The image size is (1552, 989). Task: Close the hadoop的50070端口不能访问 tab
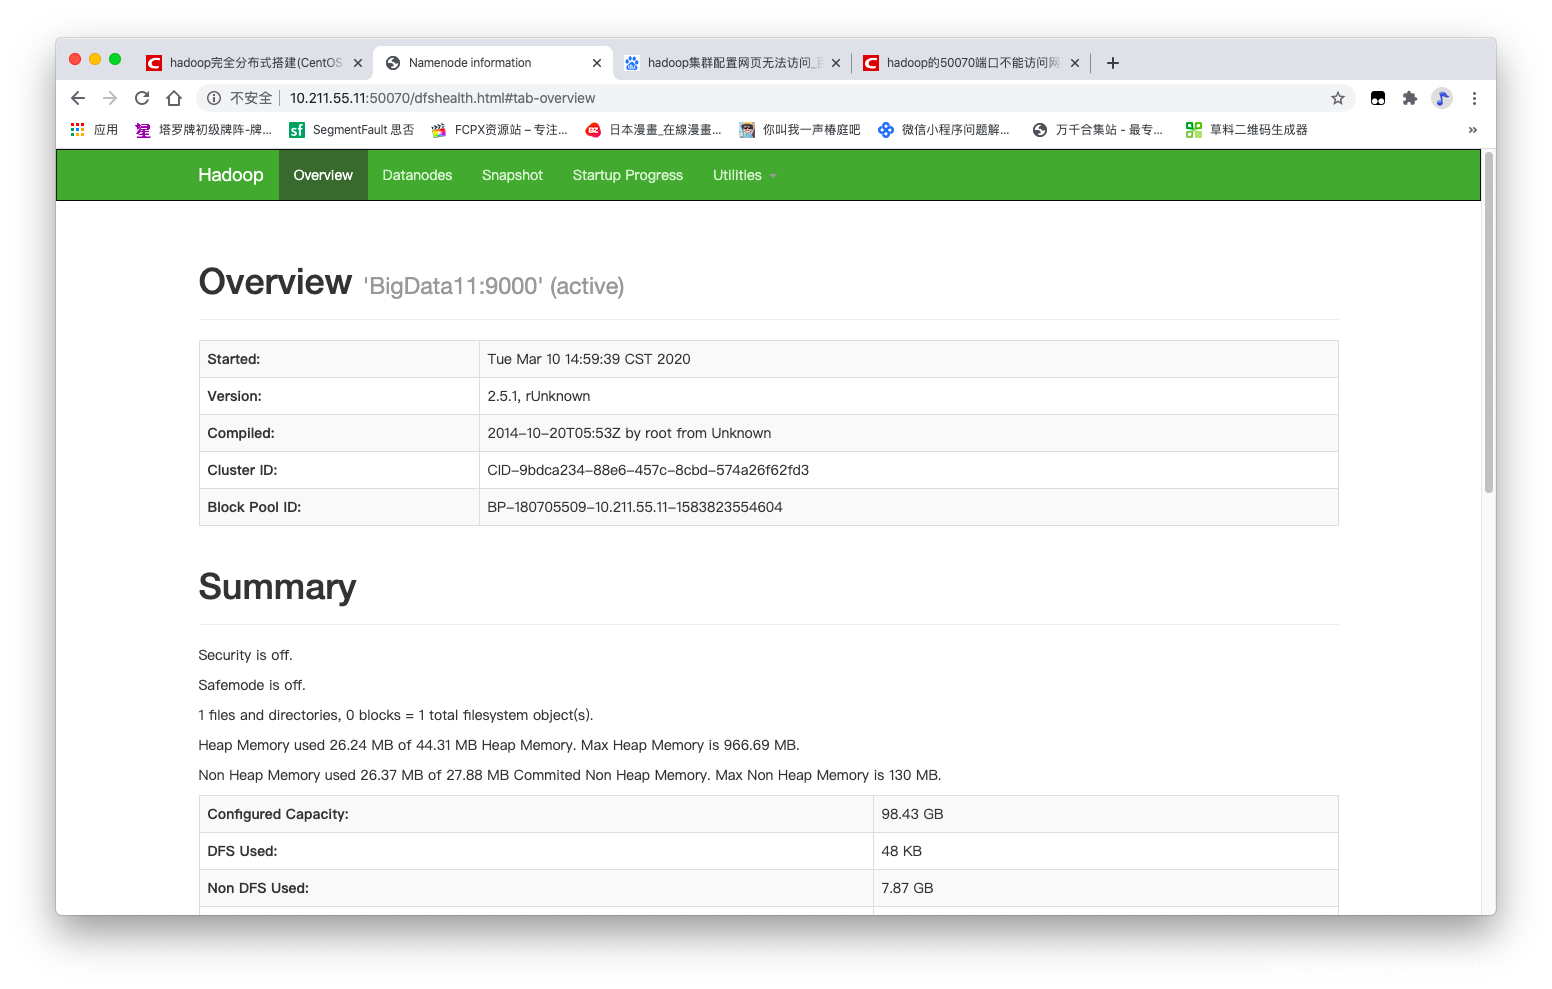[x=1075, y=63]
